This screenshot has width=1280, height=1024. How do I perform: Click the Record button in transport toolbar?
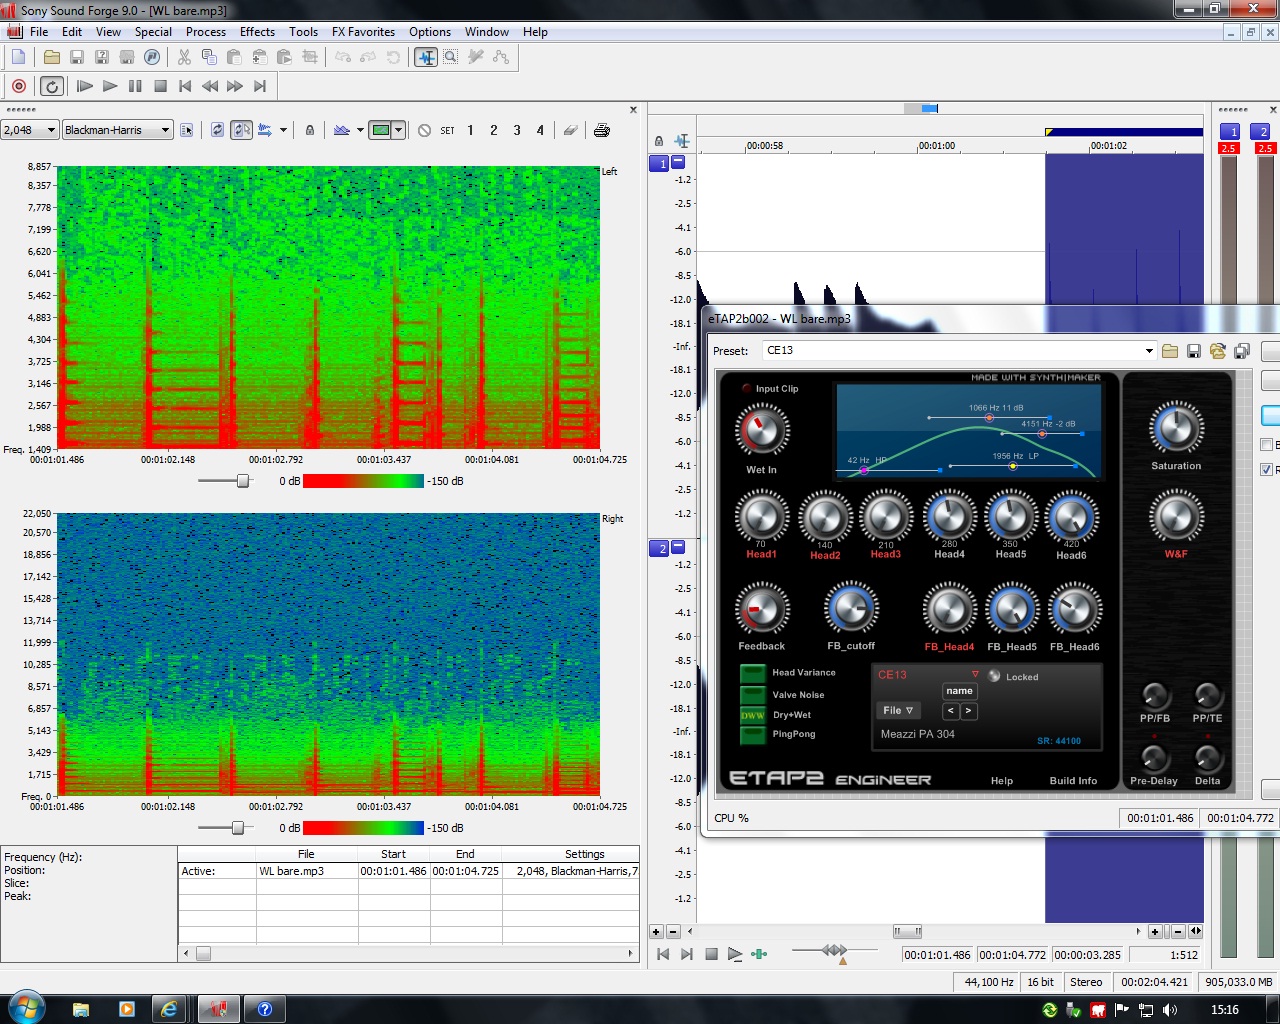19,86
